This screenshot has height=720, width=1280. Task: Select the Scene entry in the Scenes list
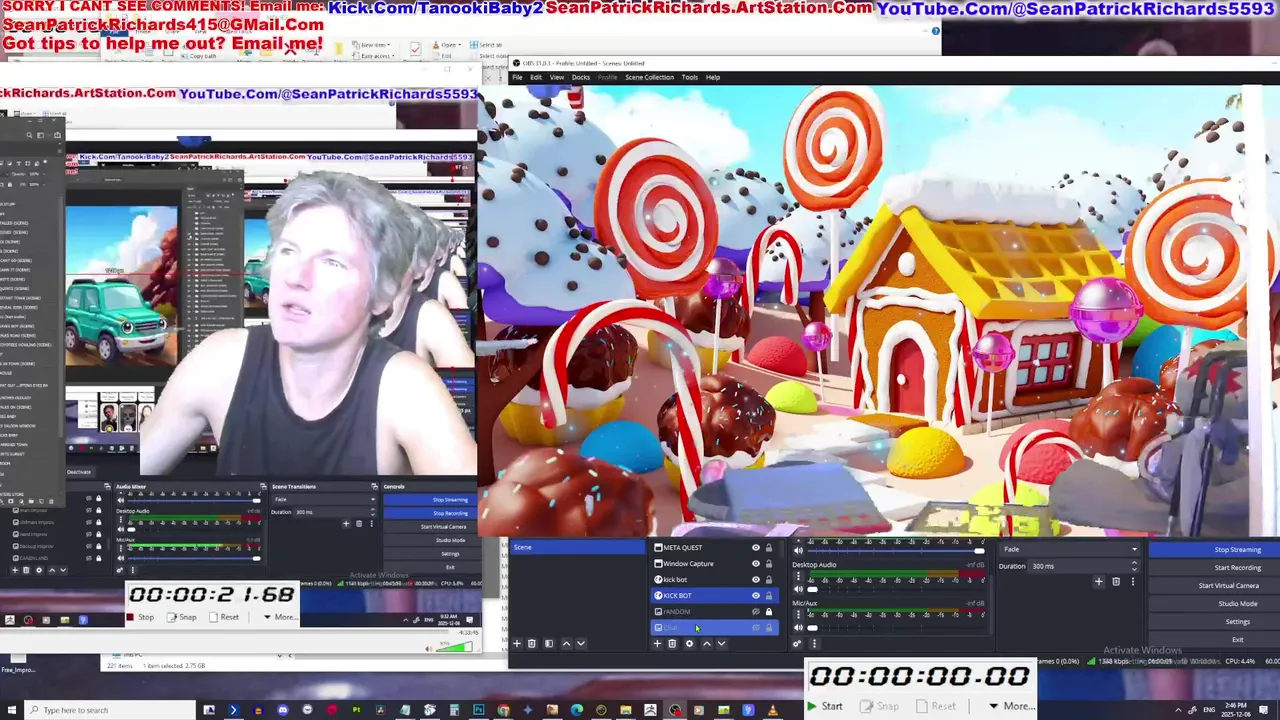[577, 547]
